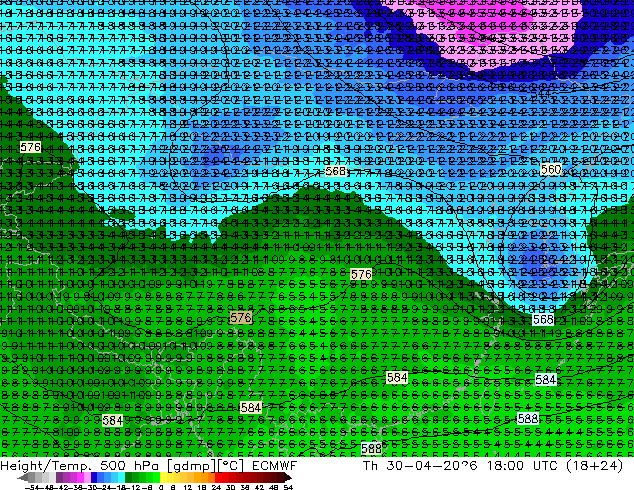Click the 584 label directly below tan 576
The height and width of the screenshot is (490, 634).
(x=251, y=408)
